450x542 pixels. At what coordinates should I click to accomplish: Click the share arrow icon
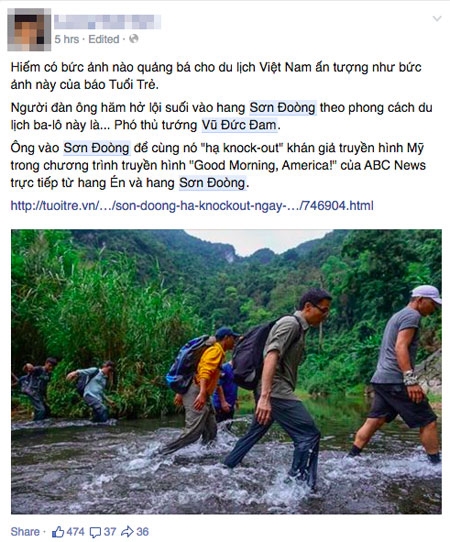127,532
